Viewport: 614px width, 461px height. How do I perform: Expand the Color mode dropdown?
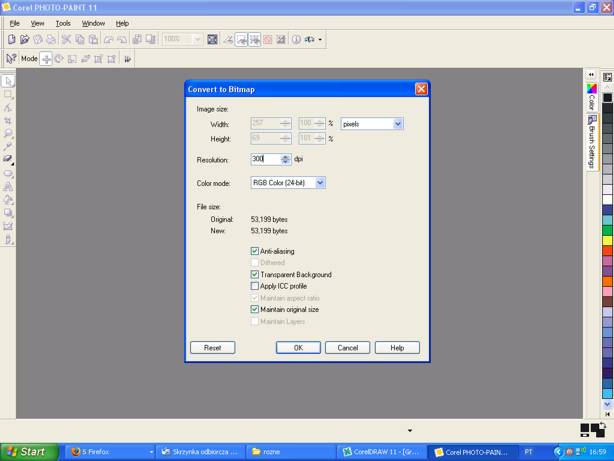[320, 183]
